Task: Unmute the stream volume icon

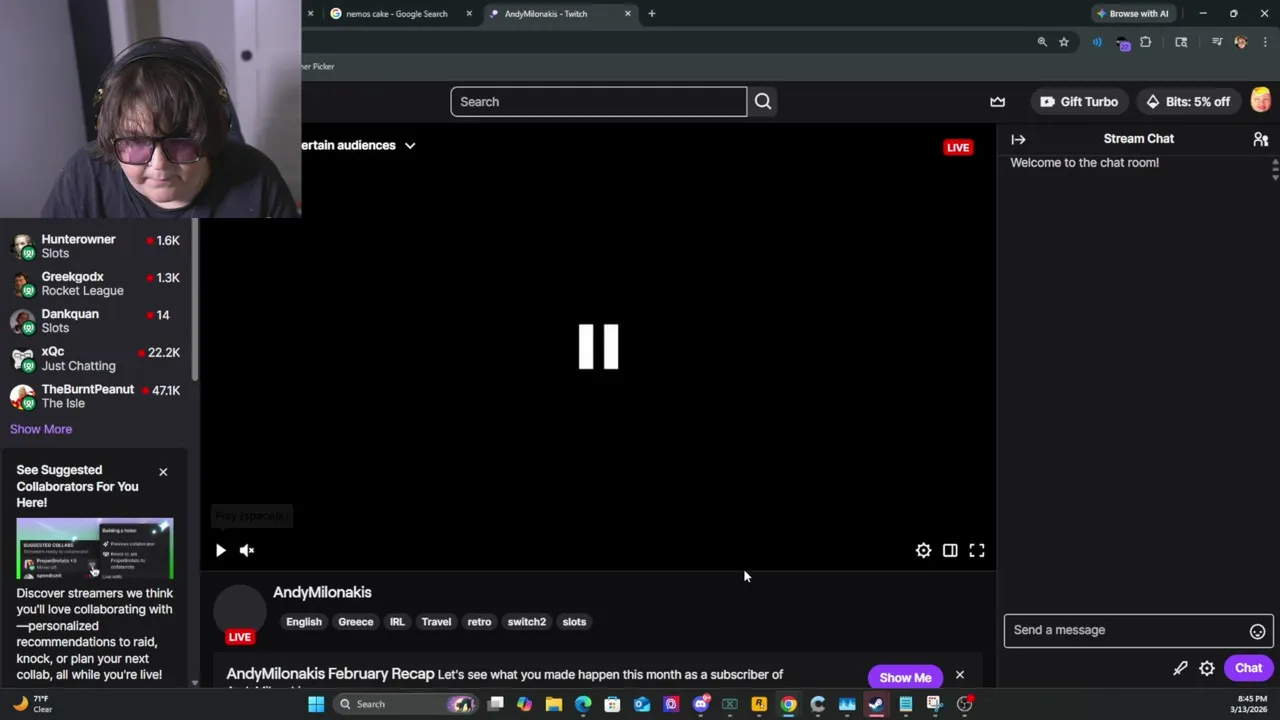Action: pyautogui.click(x=247, y=550)
